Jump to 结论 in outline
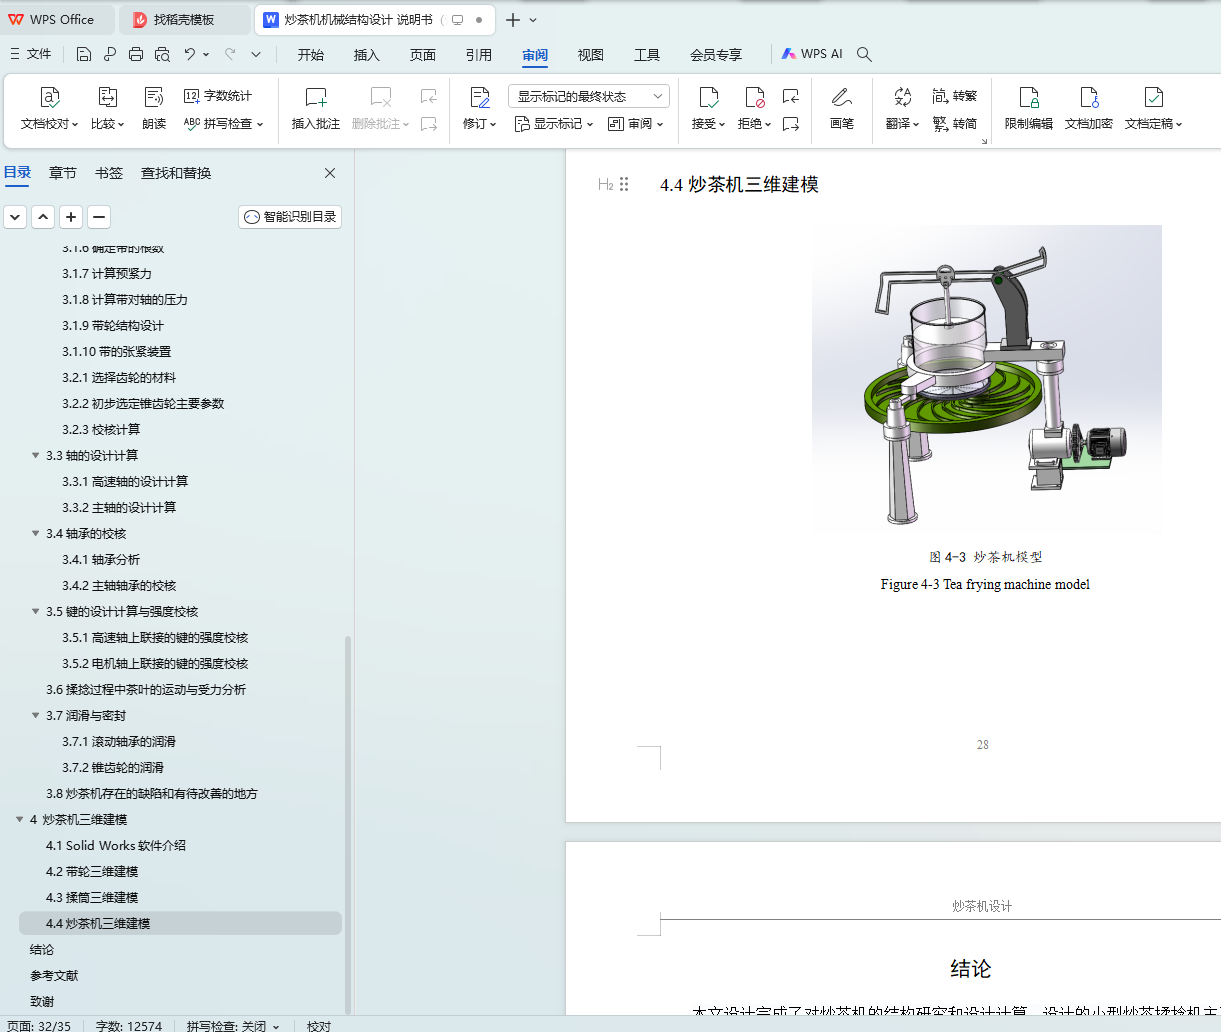Image resolution: width=1221 pixels, height=1032 pixels. pos(42,949)
